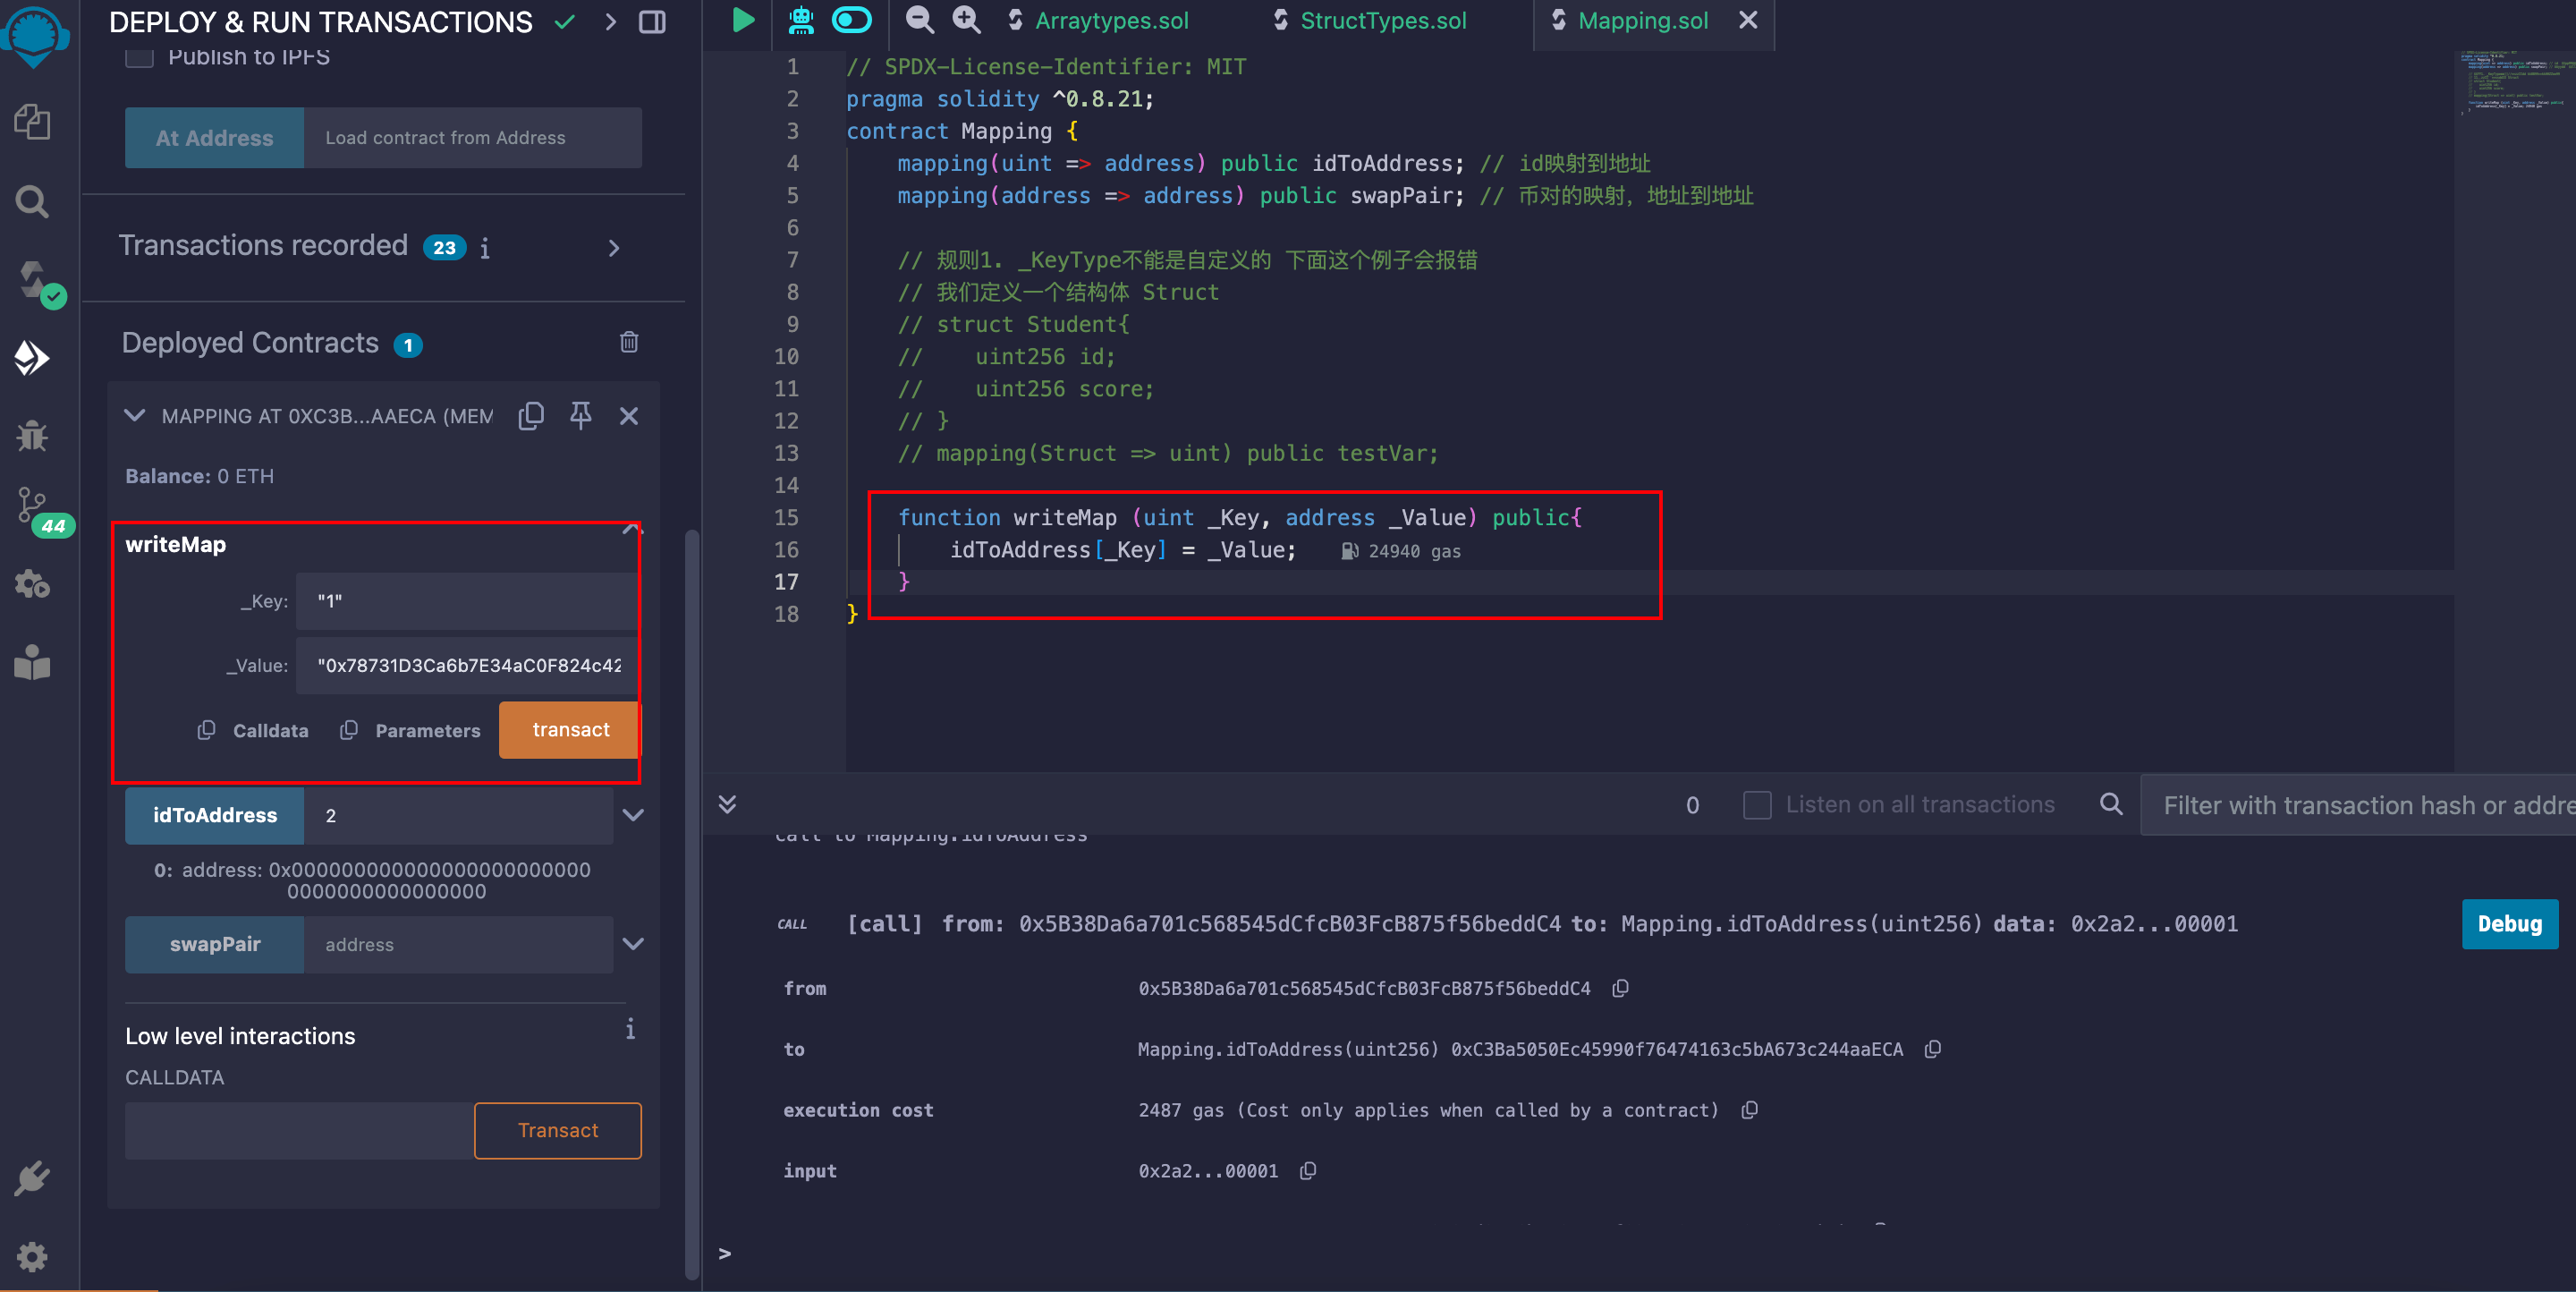Open the Plugin manager plug icon
The height and width of the screenshot is (1292, 2576).
pos(32,1179)
